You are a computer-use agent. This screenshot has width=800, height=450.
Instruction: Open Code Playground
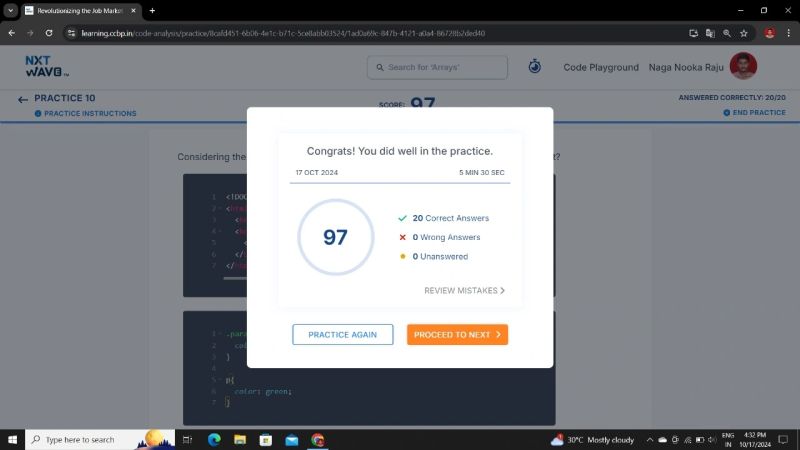pos(601,67)
